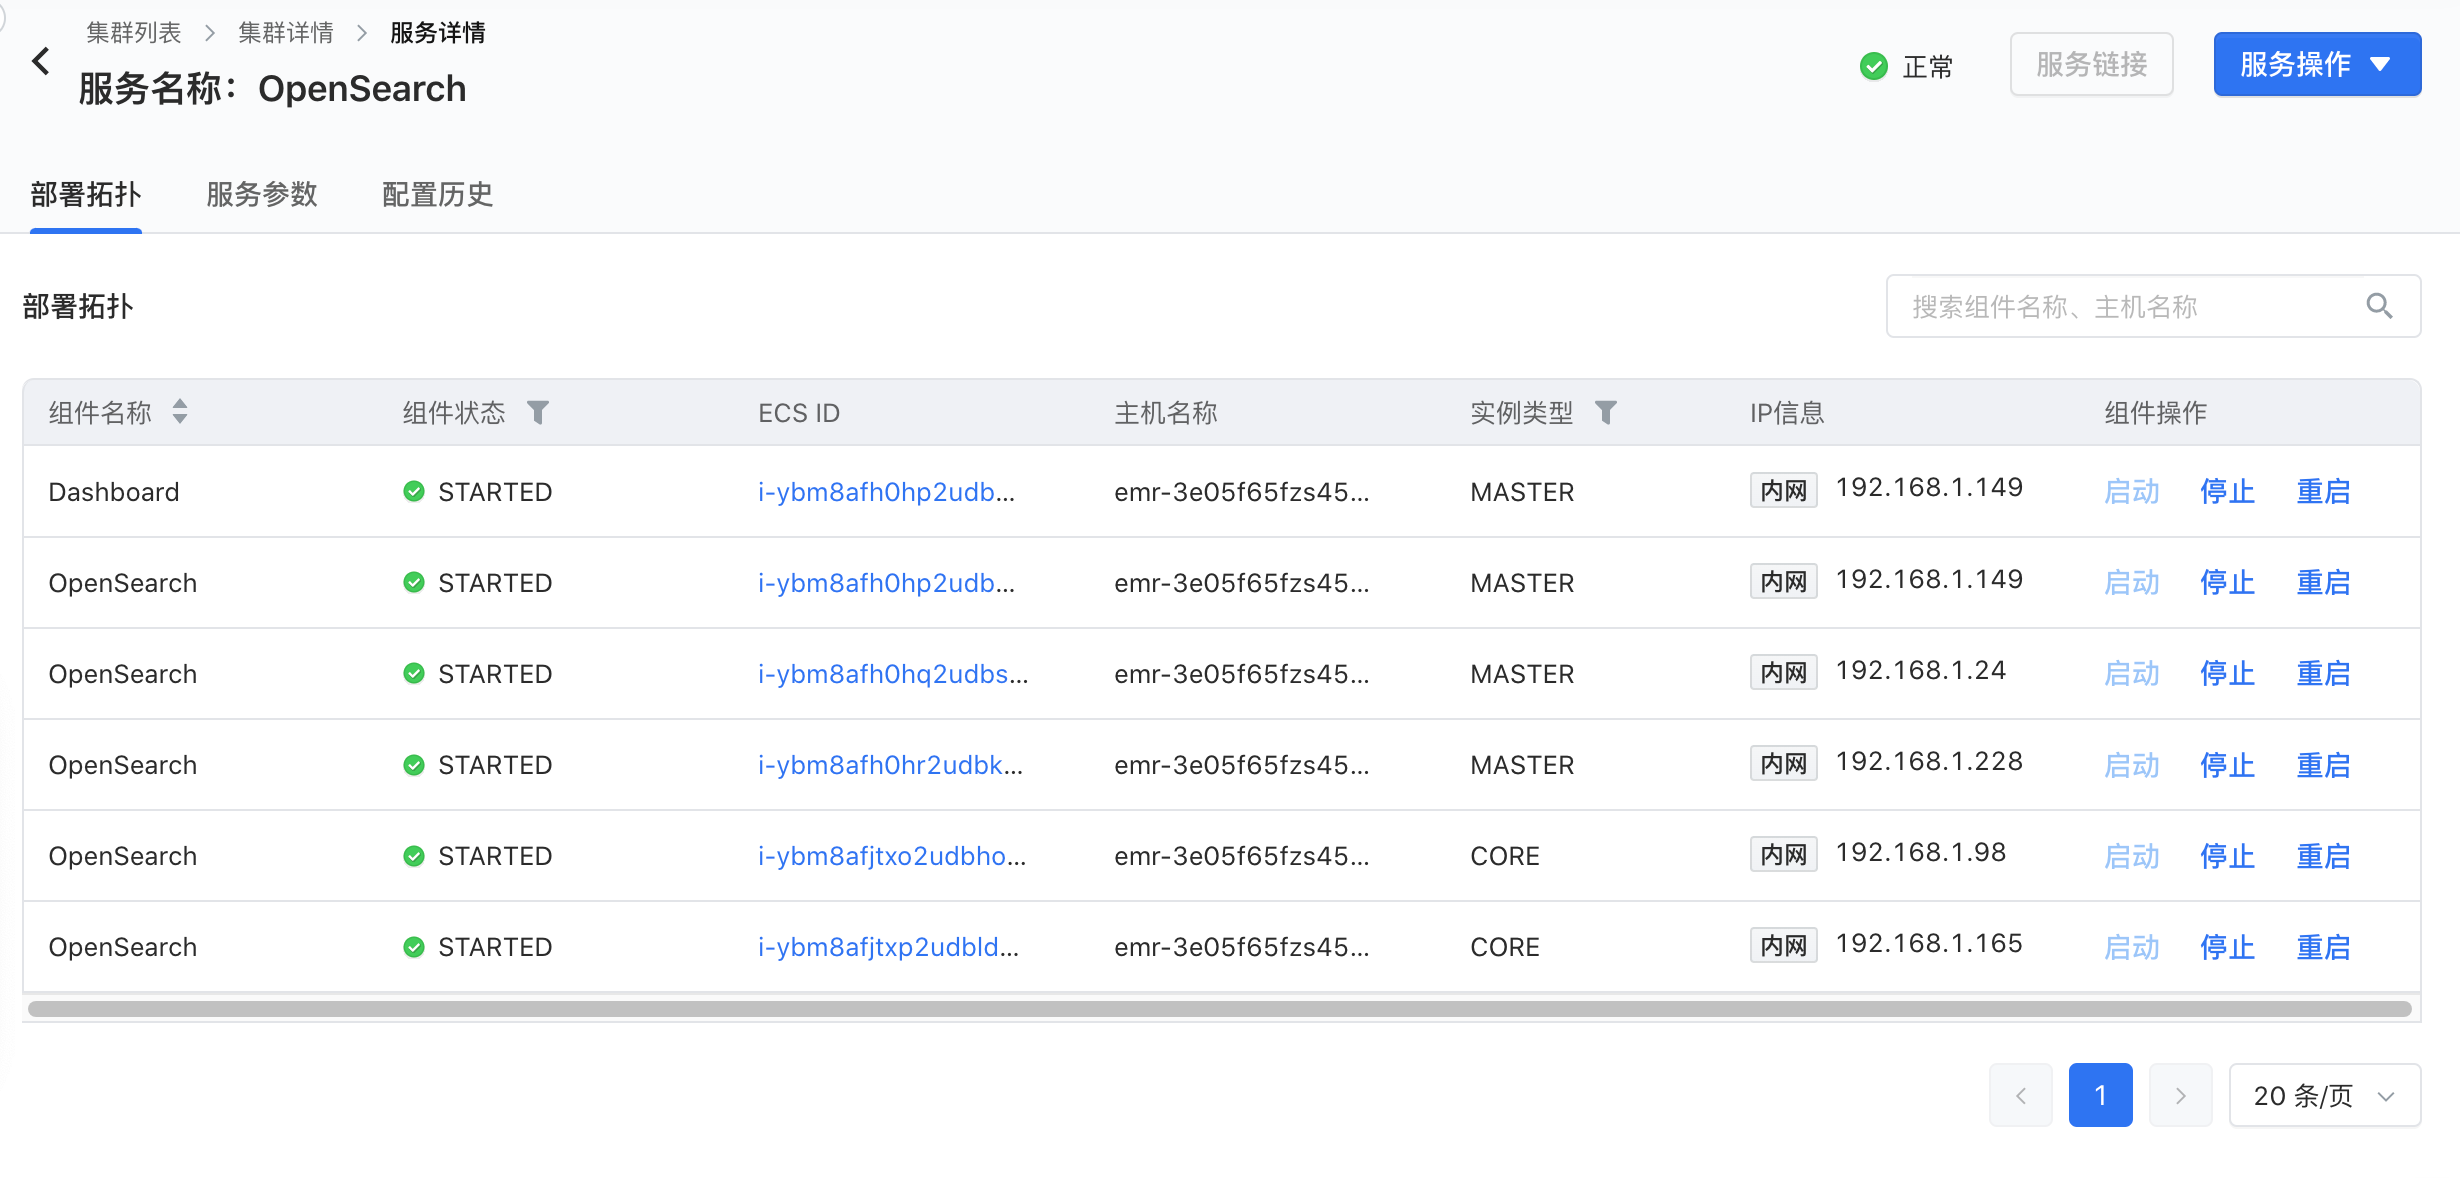Click the green status icon in the 192.168.1.165 row
The height and width of the screenshot is (1178, 2460).
point(414,947)
